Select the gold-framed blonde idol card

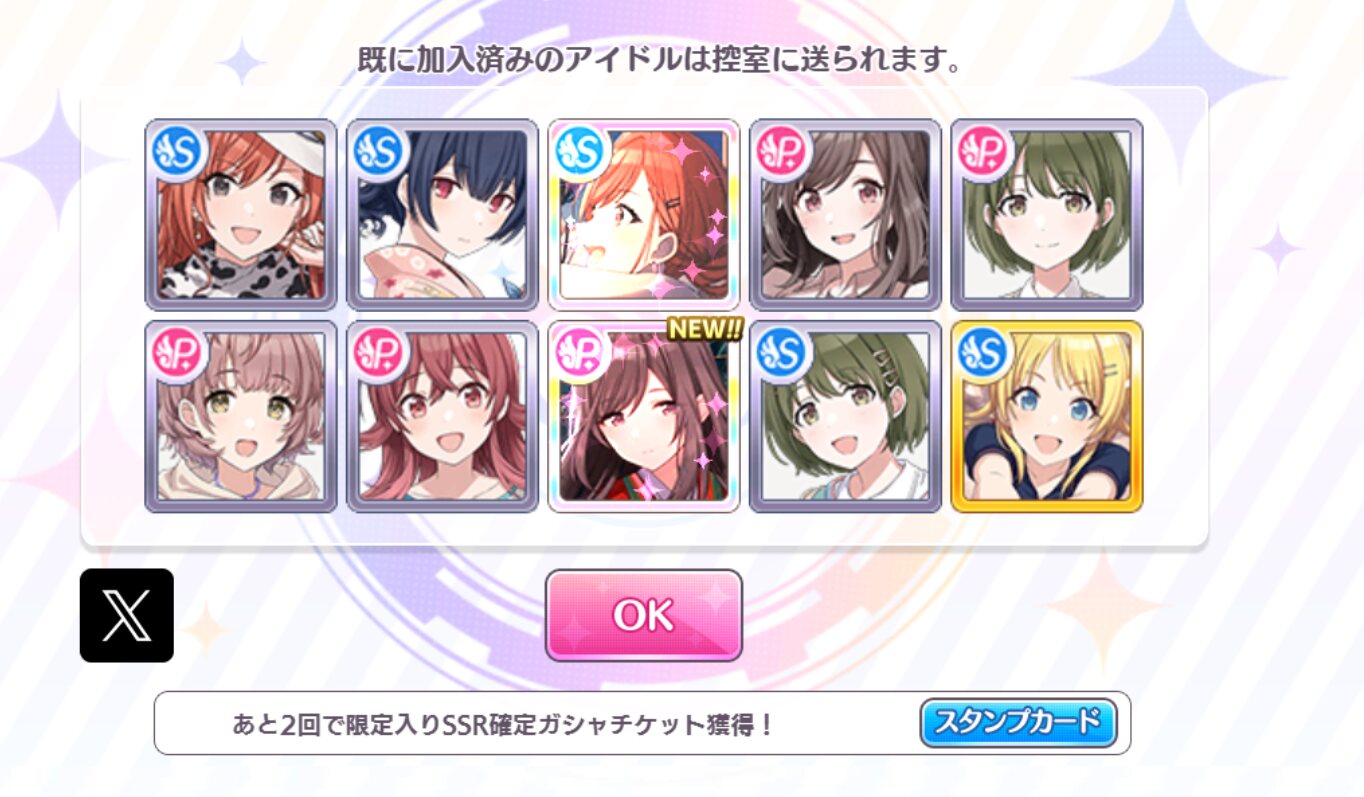pos(1047,416)
